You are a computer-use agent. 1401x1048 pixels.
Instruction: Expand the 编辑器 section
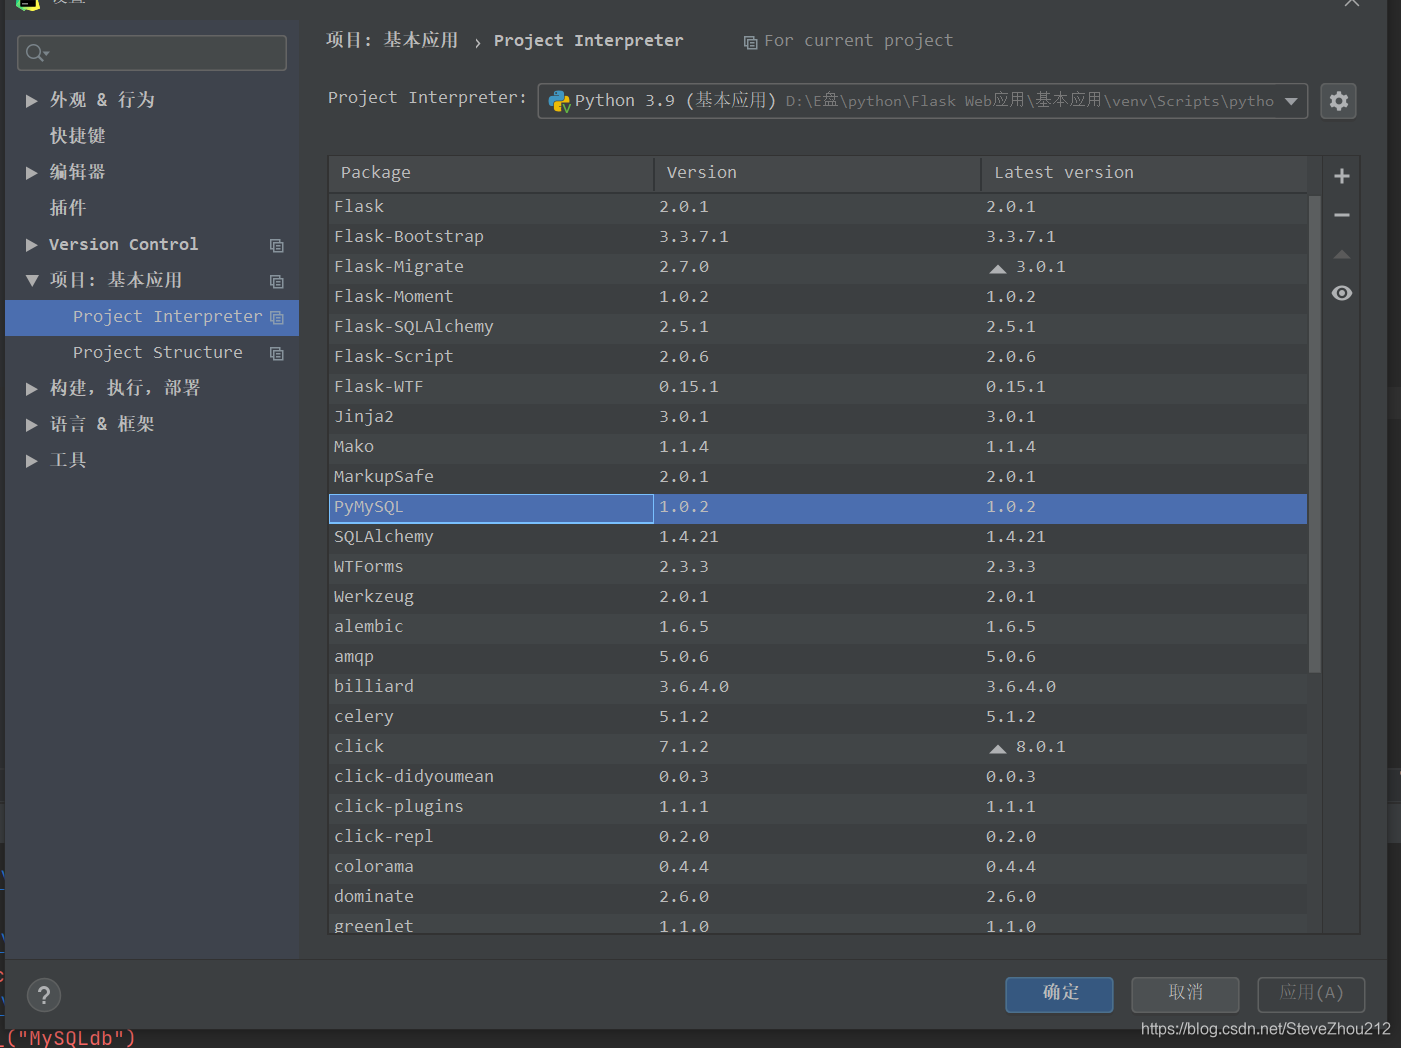31,172
